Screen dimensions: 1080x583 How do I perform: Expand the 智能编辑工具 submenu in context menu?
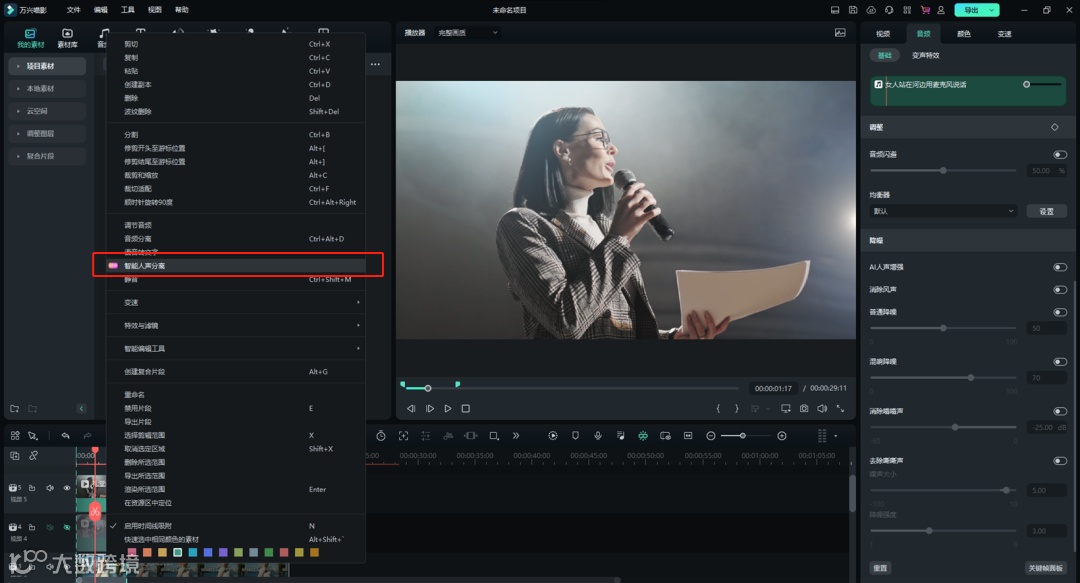(236, 349)
